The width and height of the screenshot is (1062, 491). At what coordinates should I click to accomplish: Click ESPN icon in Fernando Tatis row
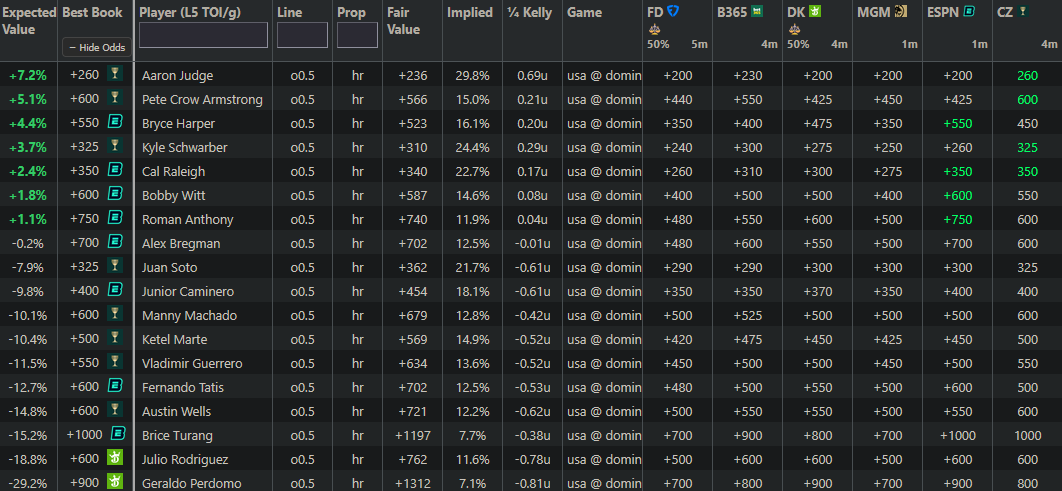tap(115, 386)
